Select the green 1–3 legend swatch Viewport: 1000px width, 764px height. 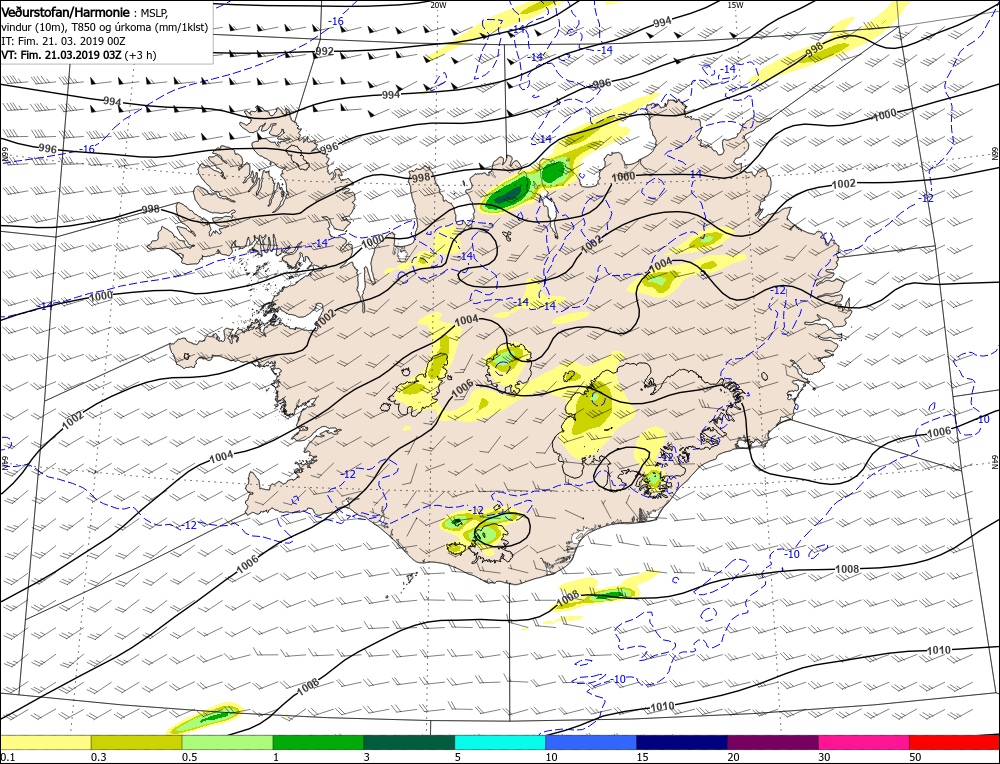[x=318, y=742]
